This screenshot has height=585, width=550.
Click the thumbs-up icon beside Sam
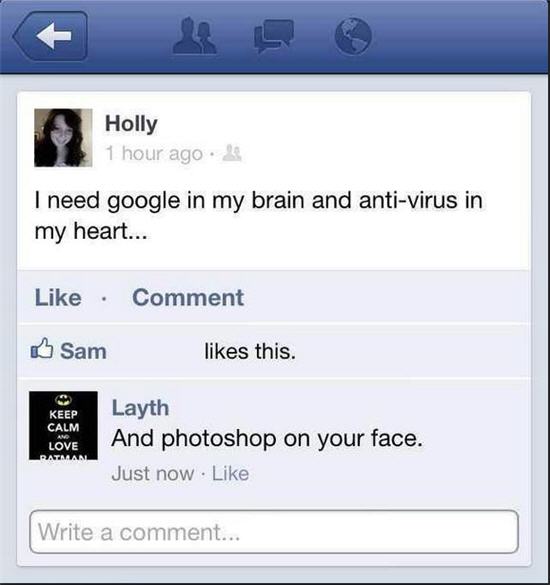[x=41, y=348]
